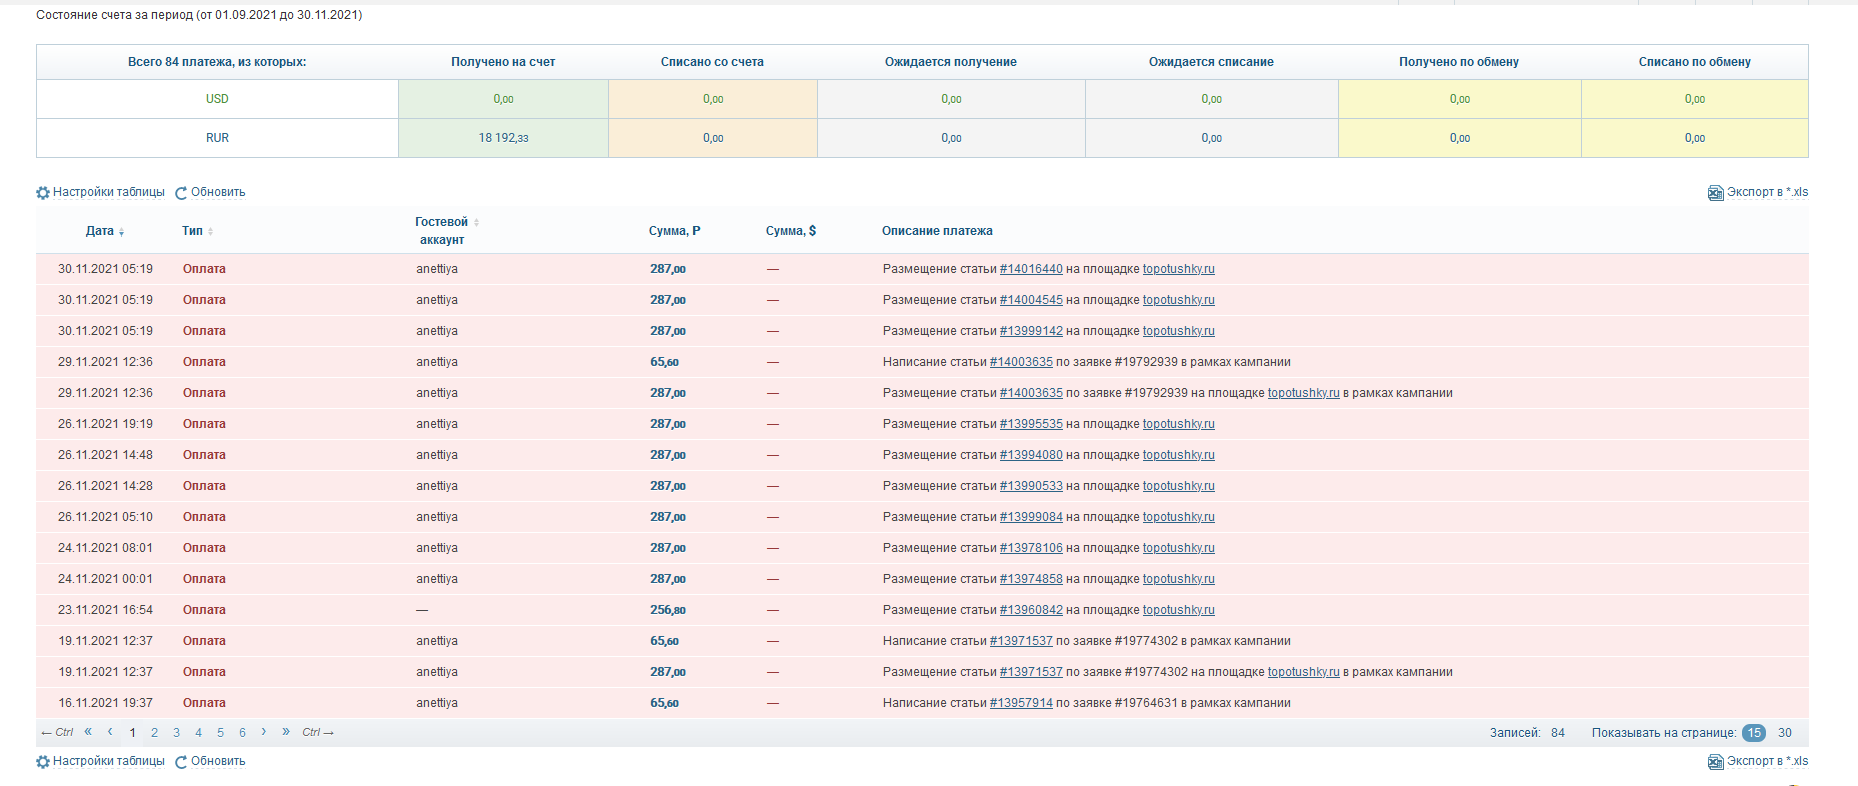This screenshot has height=786, width=1858.
Task: Click the bottom Excel export icon
Action: click(x=1715, y=762)
